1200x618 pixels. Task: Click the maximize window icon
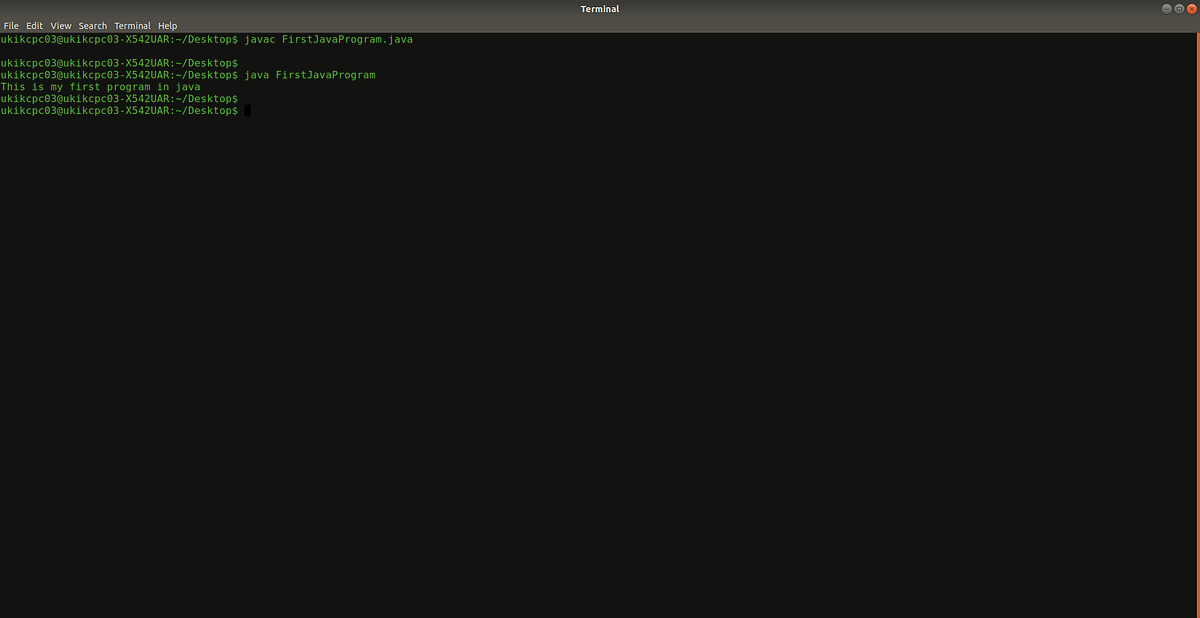[1178, 8]
